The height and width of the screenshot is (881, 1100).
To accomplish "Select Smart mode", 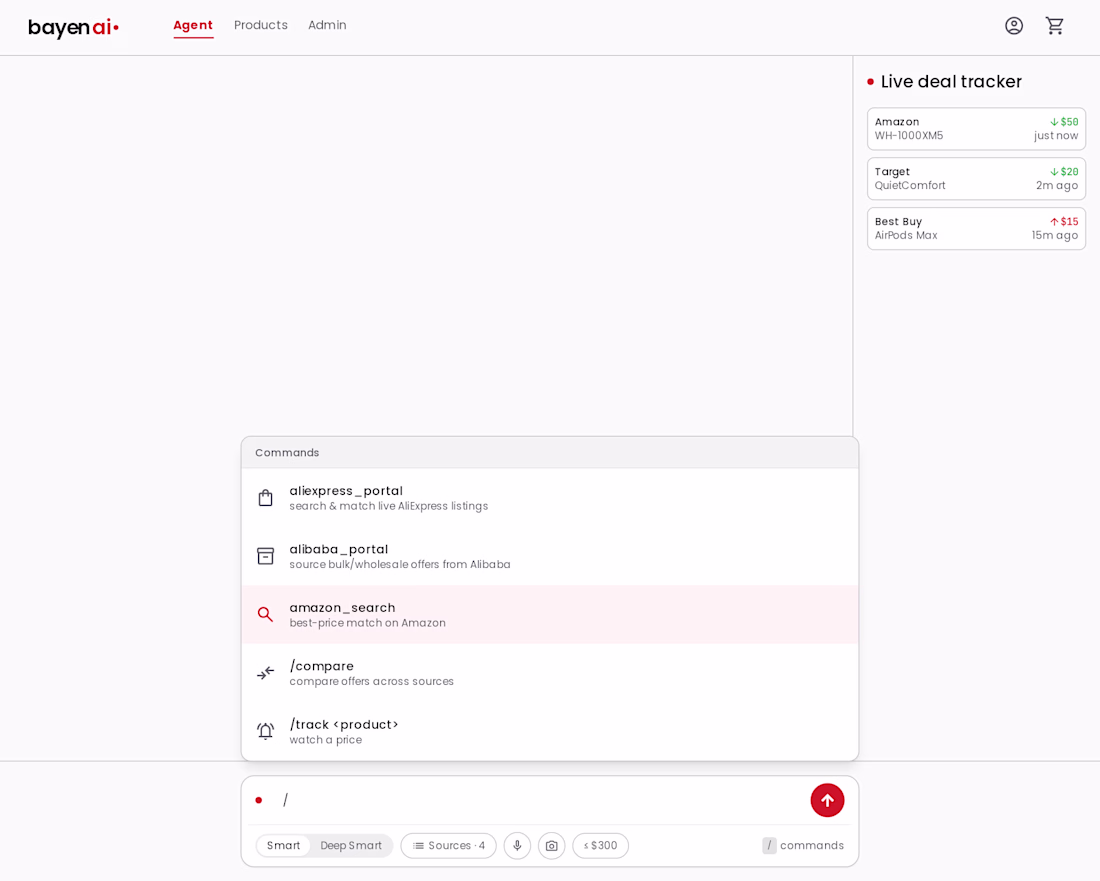I will [x=283, y=845].
